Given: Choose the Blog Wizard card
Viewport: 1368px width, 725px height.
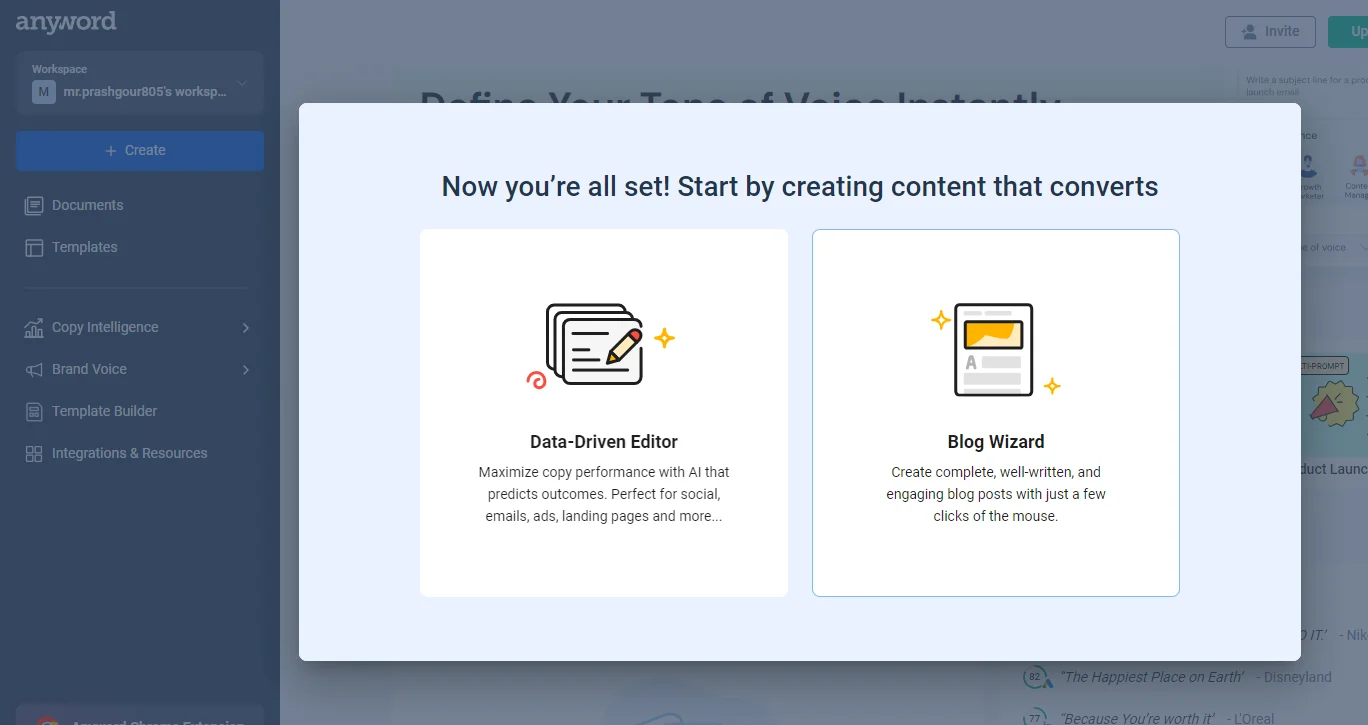Looking at the screenshot, I should coord(996,413).
